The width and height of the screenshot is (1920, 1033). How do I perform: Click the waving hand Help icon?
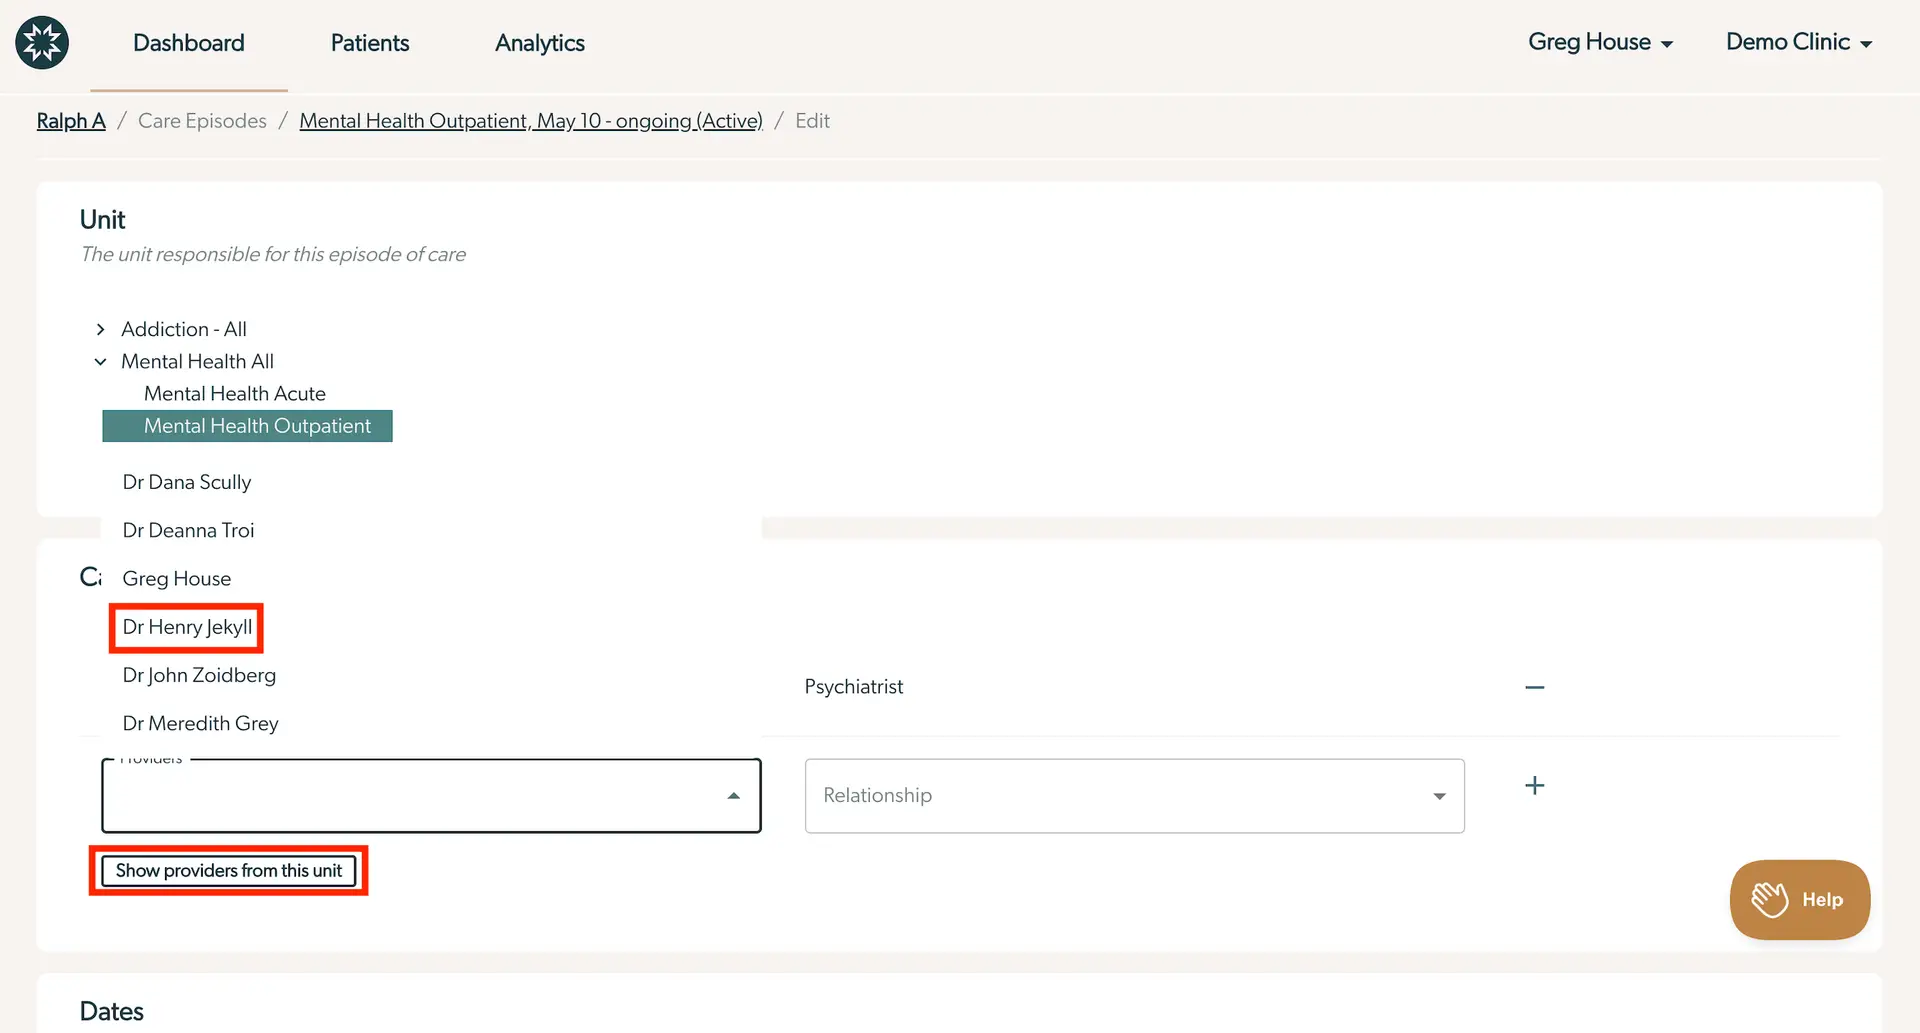(1770, 899)
